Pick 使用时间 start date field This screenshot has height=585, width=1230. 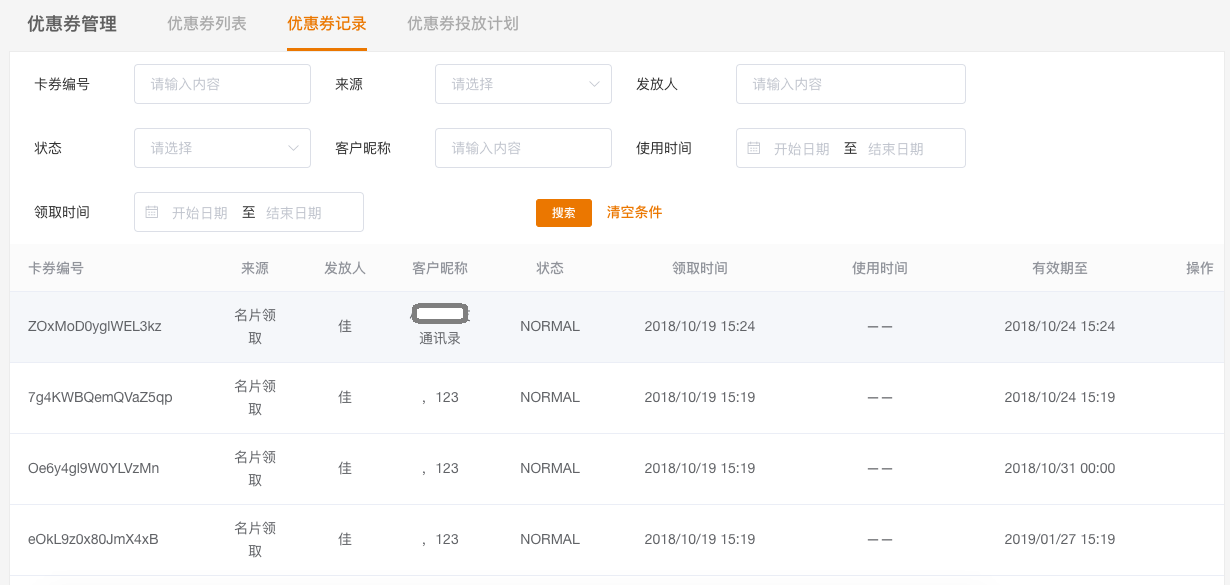point(801,149)
